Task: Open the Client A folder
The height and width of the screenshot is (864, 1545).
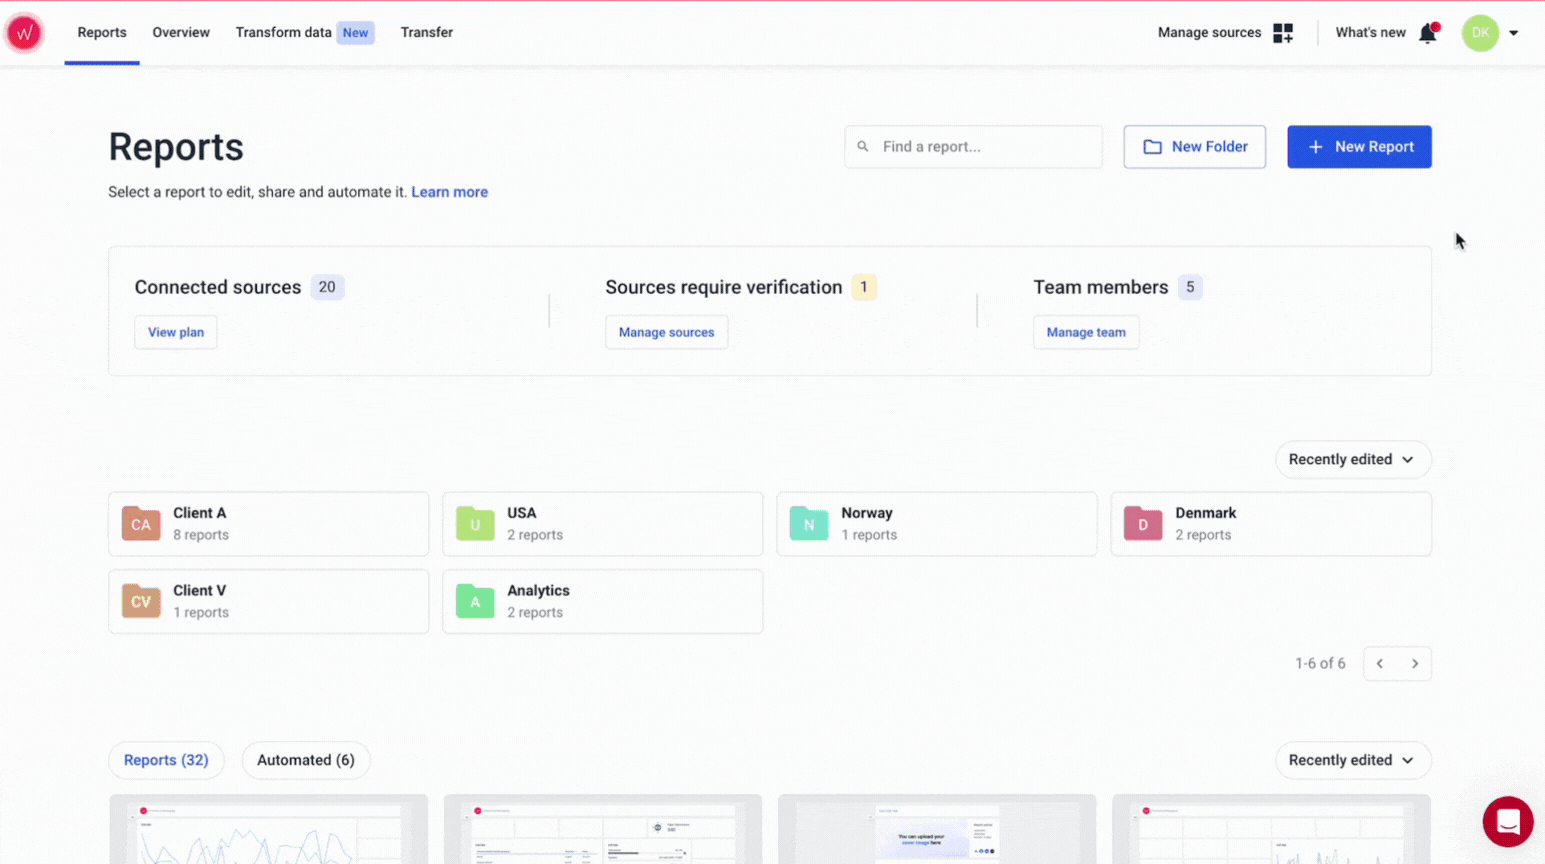Action: [x=268, y=523]
